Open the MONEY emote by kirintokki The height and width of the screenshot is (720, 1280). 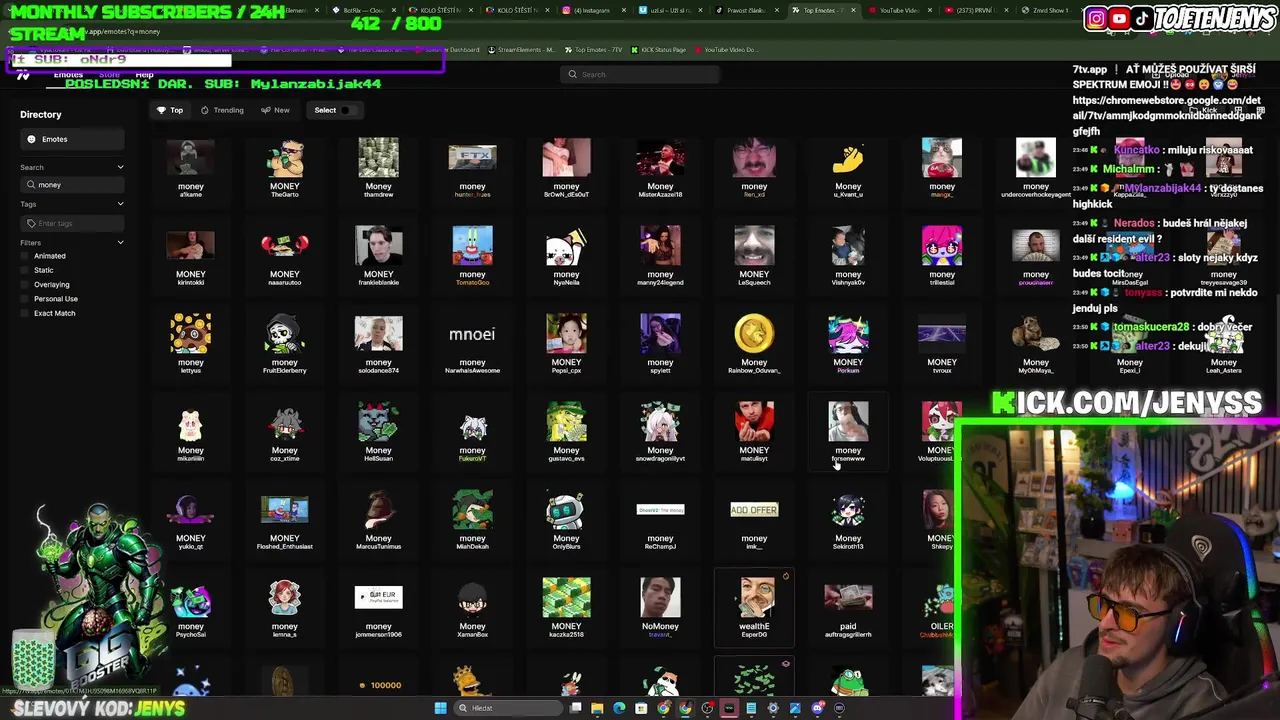[190, 255]
